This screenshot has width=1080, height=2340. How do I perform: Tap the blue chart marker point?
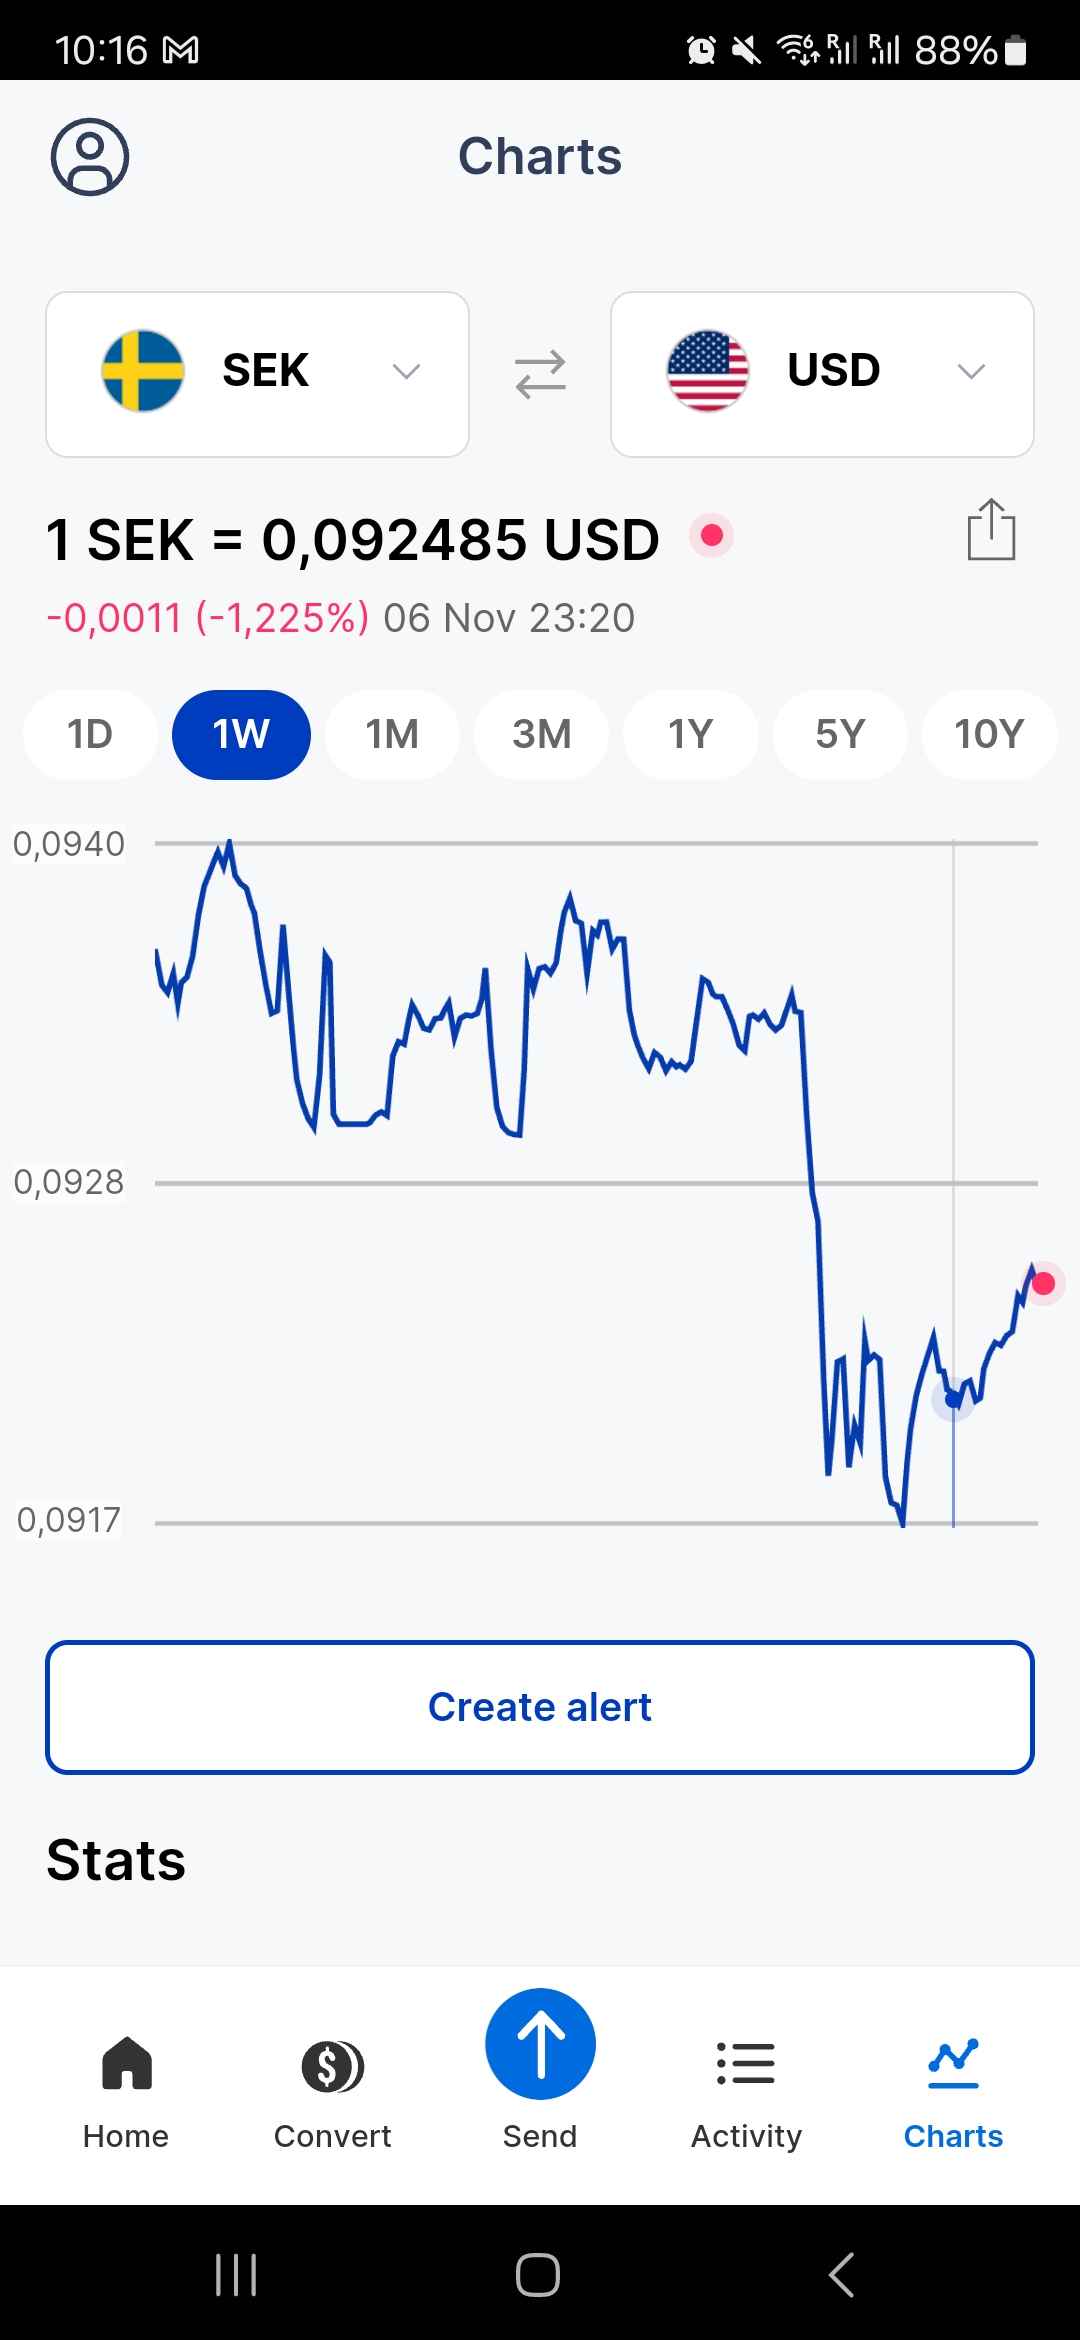953,1398
